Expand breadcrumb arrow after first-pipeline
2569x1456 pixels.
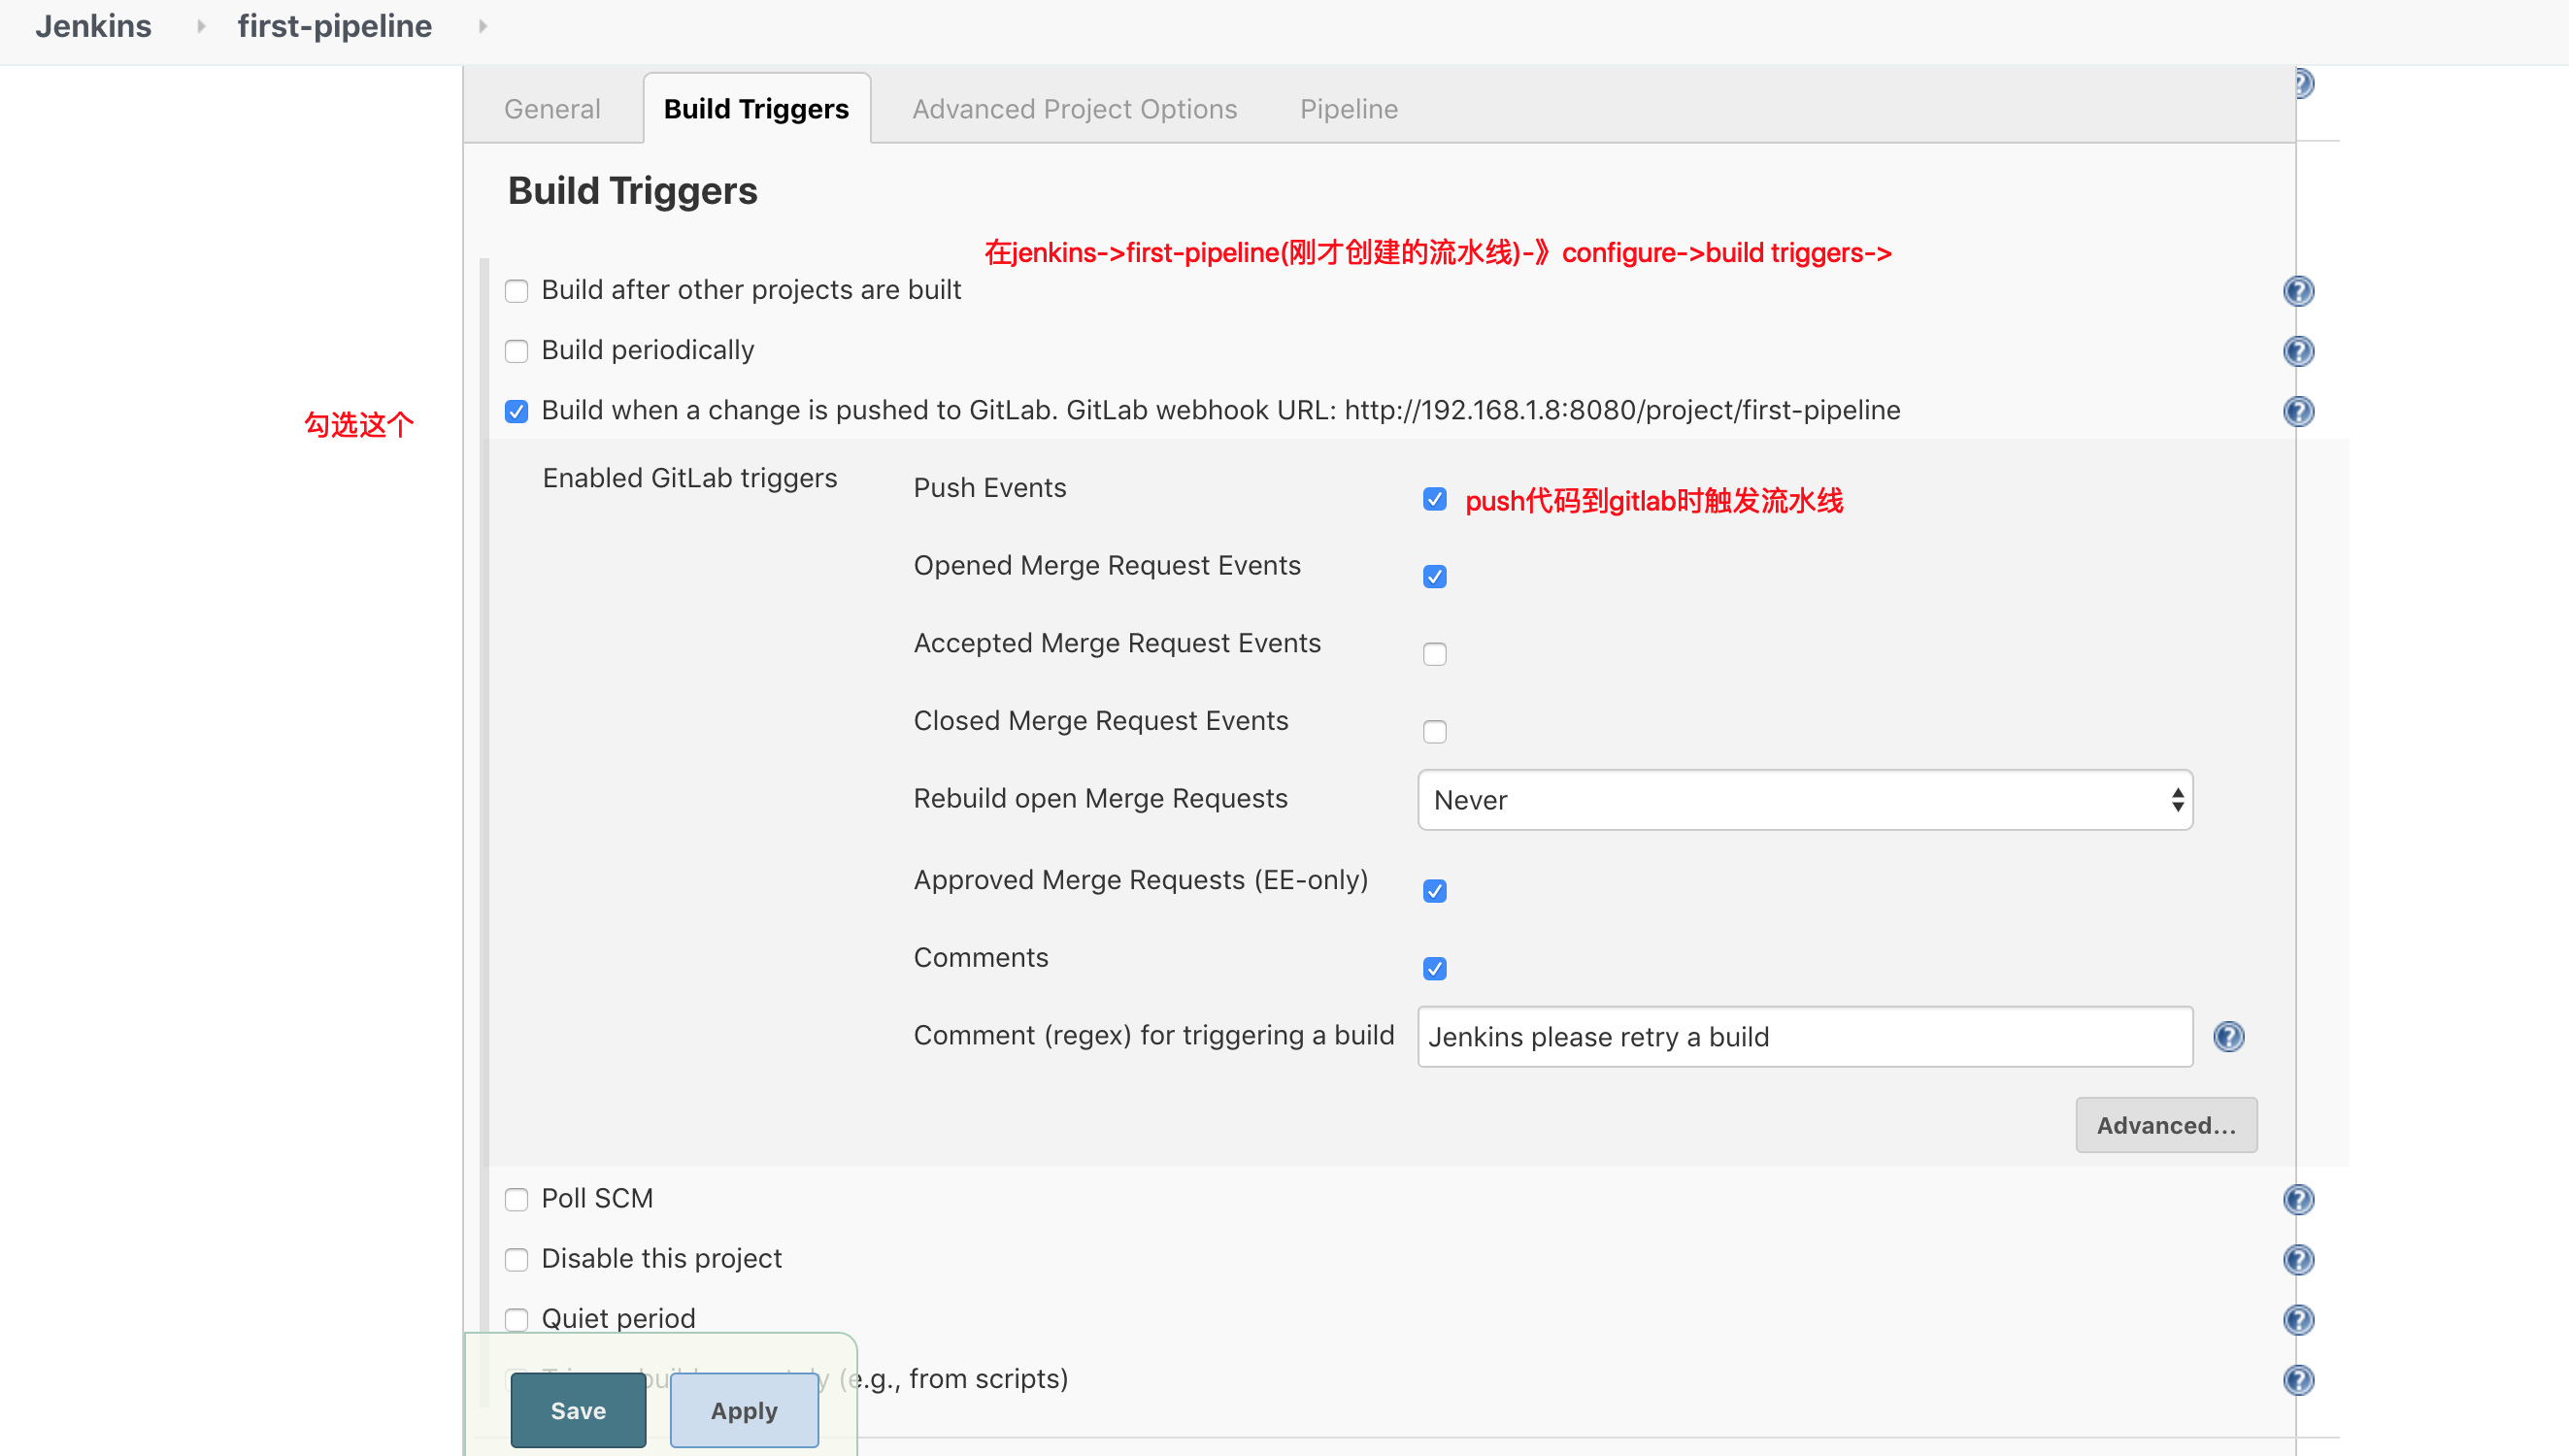483,26
